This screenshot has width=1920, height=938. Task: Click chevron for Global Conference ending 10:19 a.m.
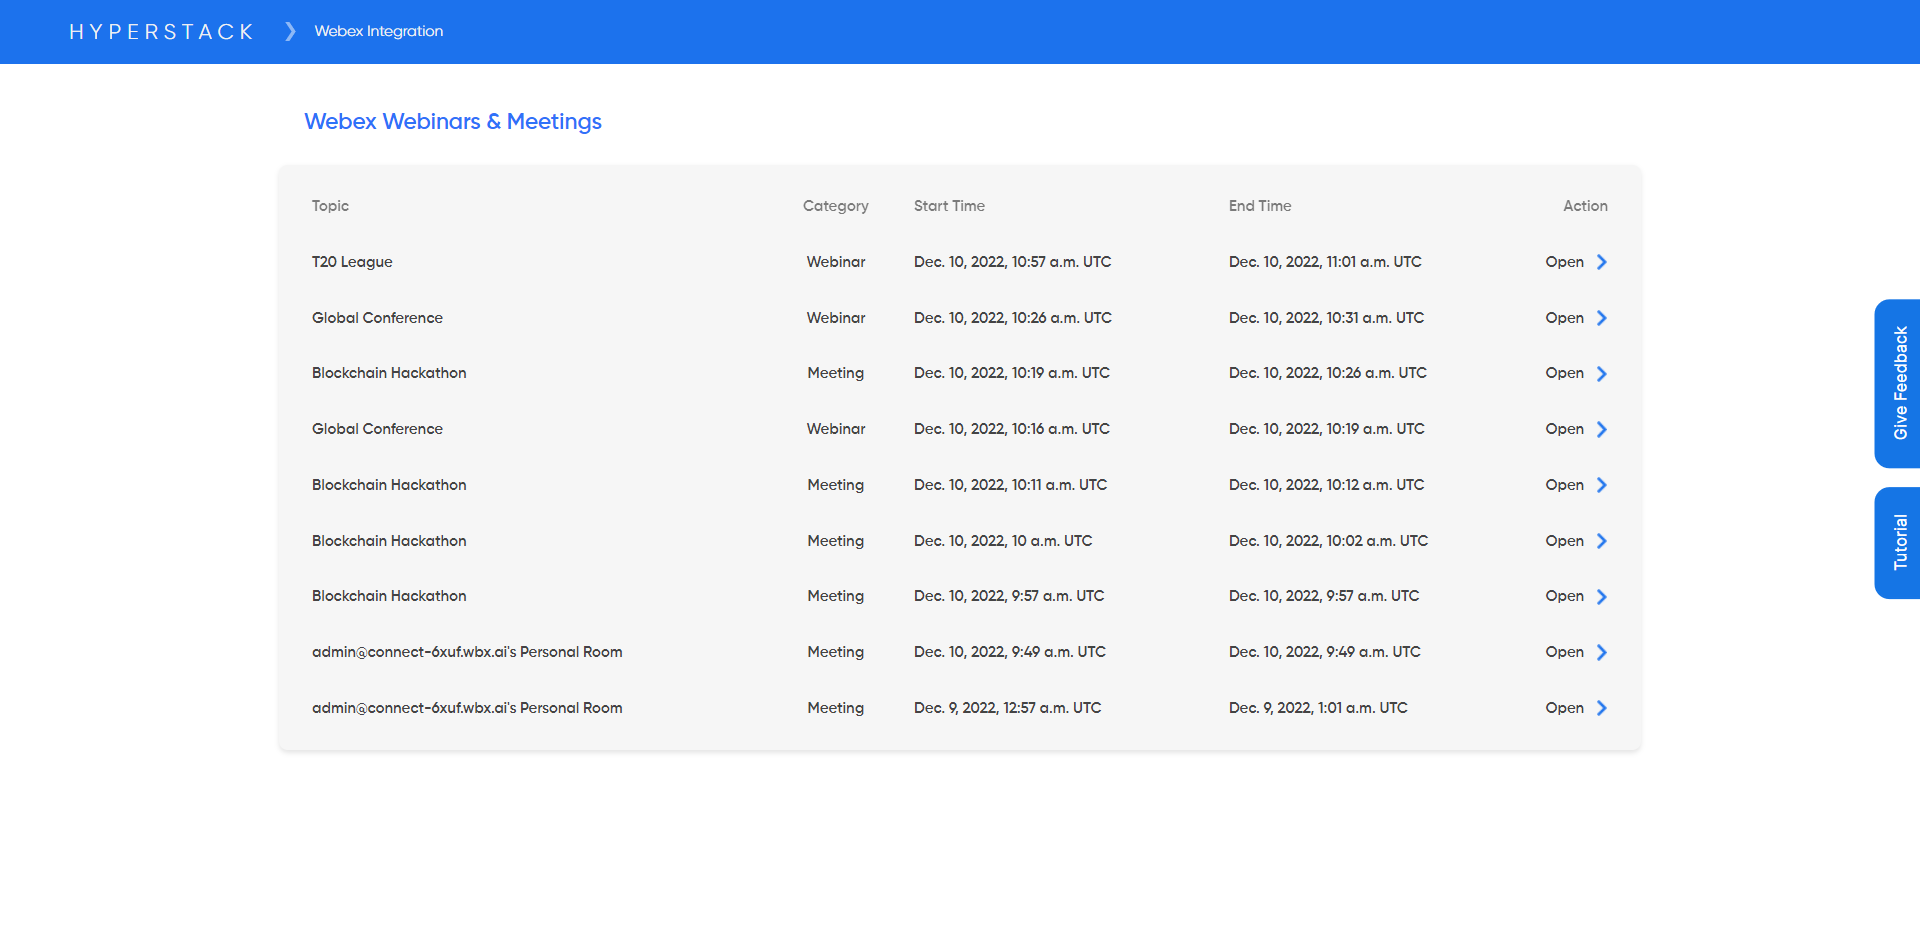[1601, 429]
